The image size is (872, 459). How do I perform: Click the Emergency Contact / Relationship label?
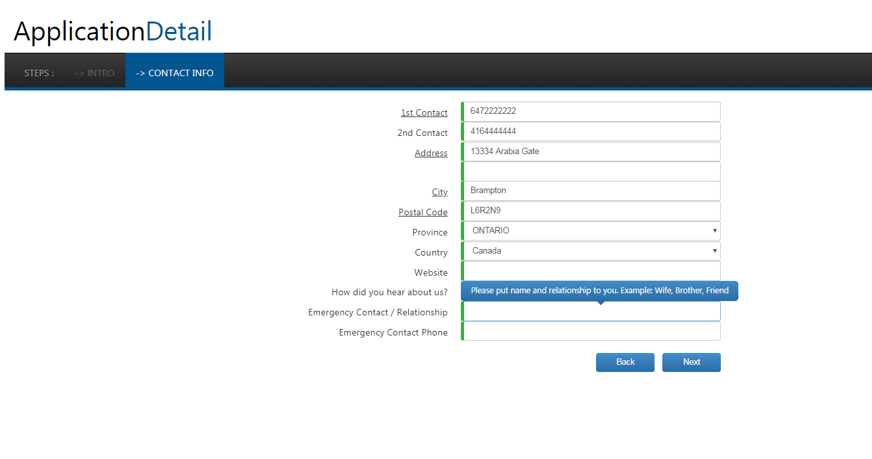click(378, 313)
